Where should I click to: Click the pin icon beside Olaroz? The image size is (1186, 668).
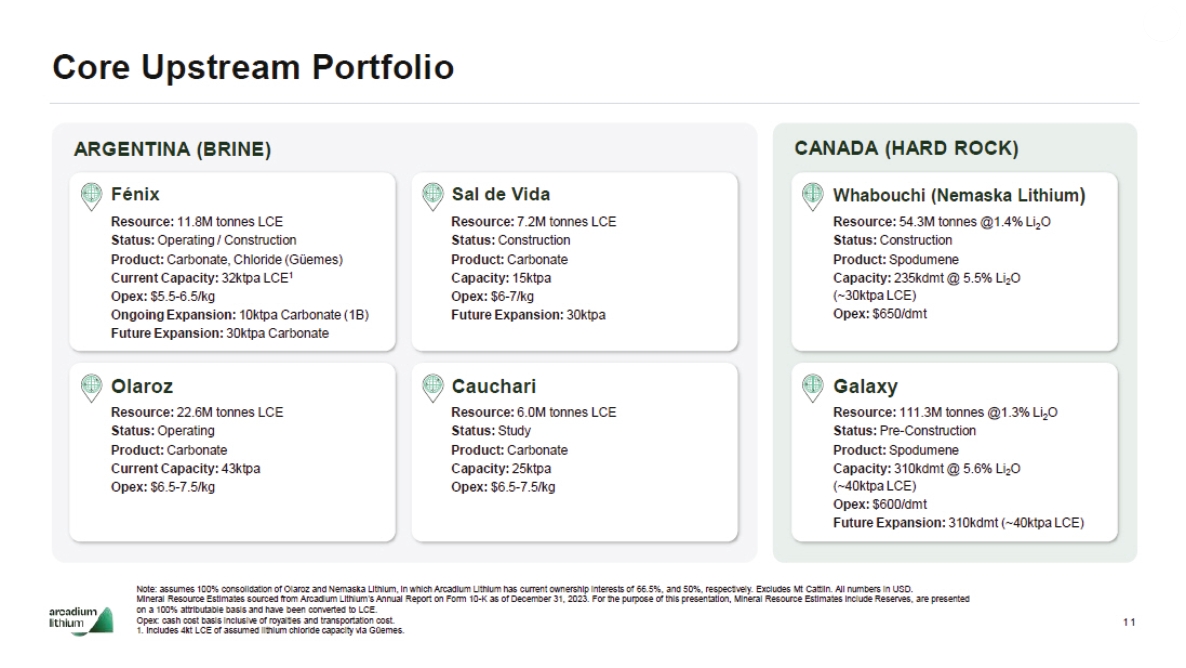click(91, 387)
